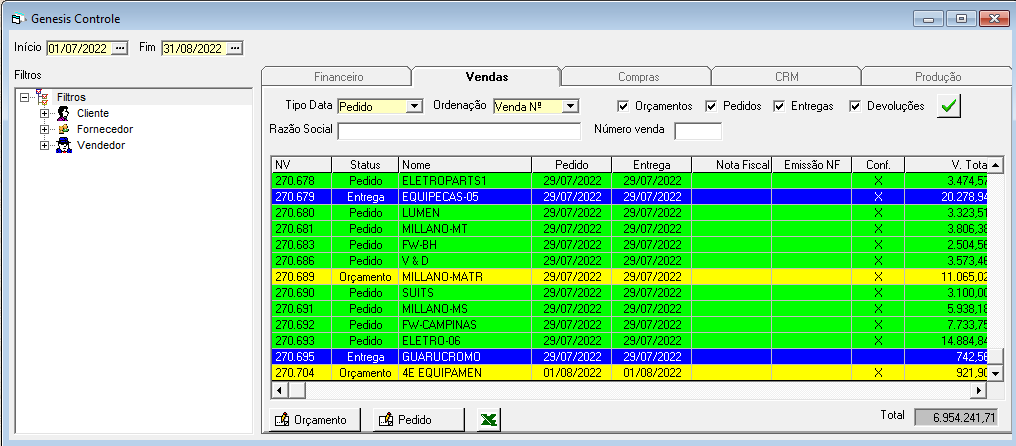Click the Fornecedor icon in filter tree
Image resolution: width=1016 pixels, height=446 pixels.
[x=64, y=129]
